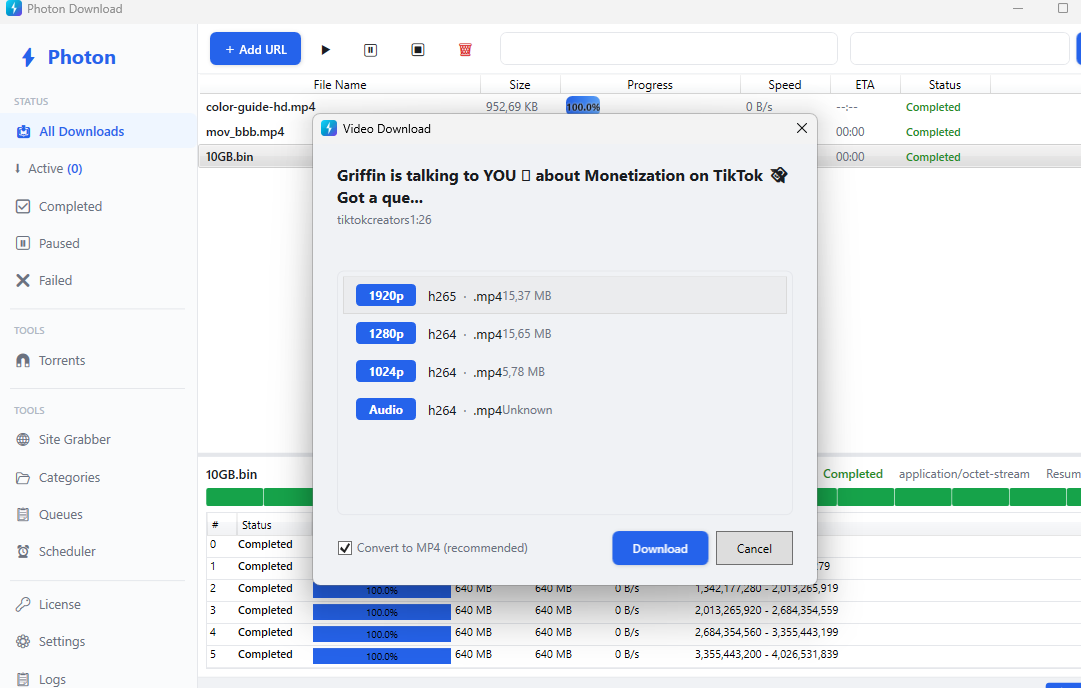Click segment 4 byte range text
Image resolution: width=1081 pixels, height=688 pixels.
[x=766, y=632]
